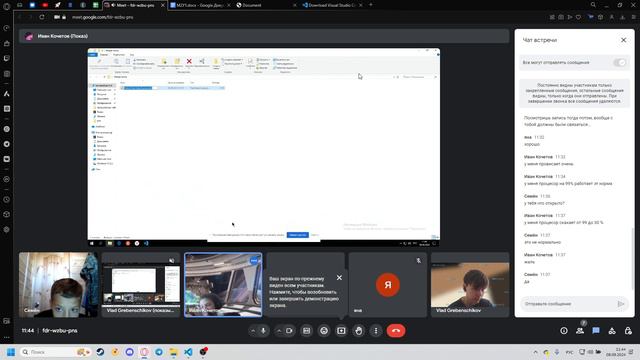Close the Meet browser tab
Viewport: 640px width, 360px height.
click(x=162, y=5)
